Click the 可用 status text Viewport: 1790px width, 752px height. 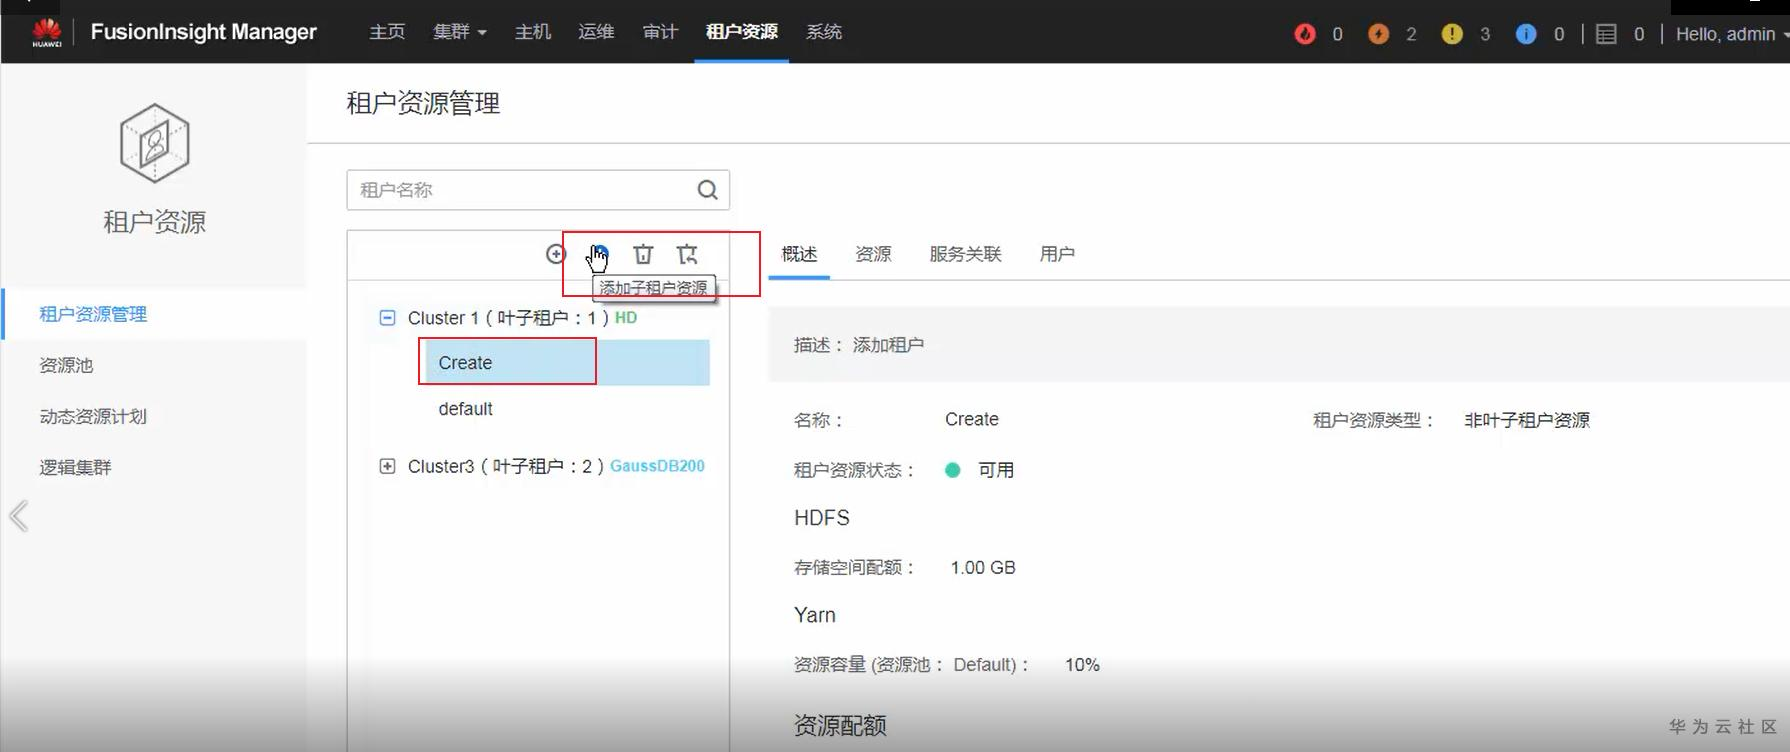[996, 470]
